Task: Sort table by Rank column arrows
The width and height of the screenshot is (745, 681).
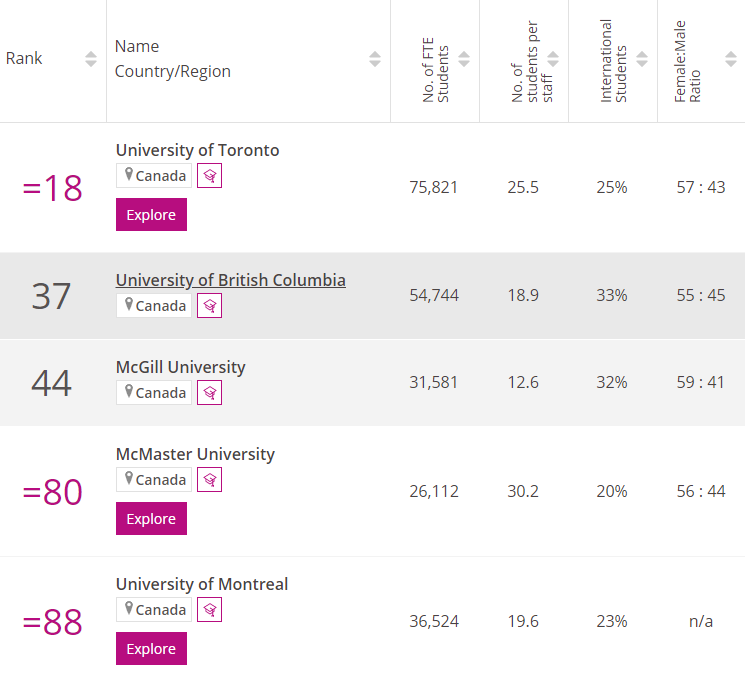Action: pyautogui.click(x=91, y=59)
